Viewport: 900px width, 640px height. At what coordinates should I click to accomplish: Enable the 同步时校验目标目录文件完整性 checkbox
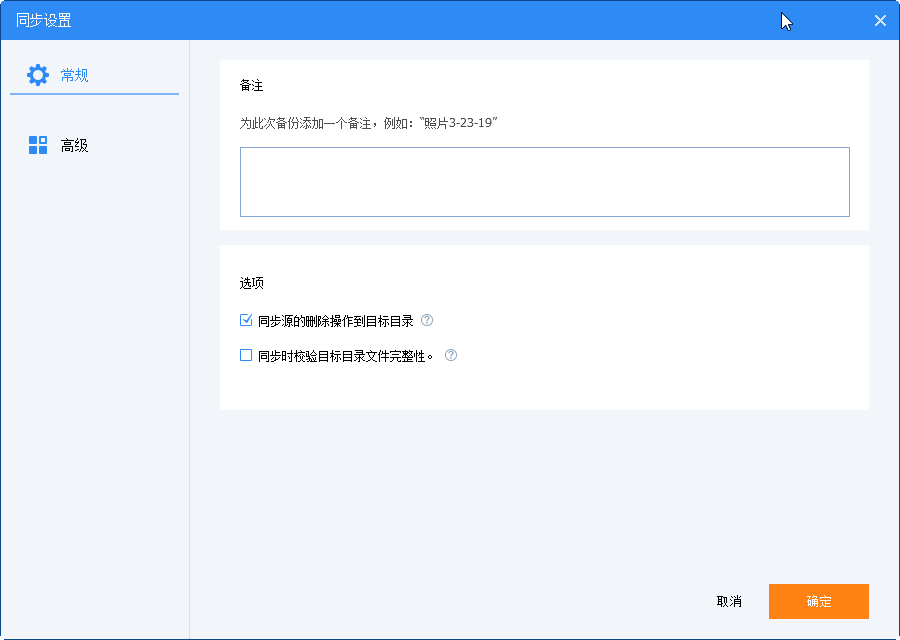click(x=246, y=355)
